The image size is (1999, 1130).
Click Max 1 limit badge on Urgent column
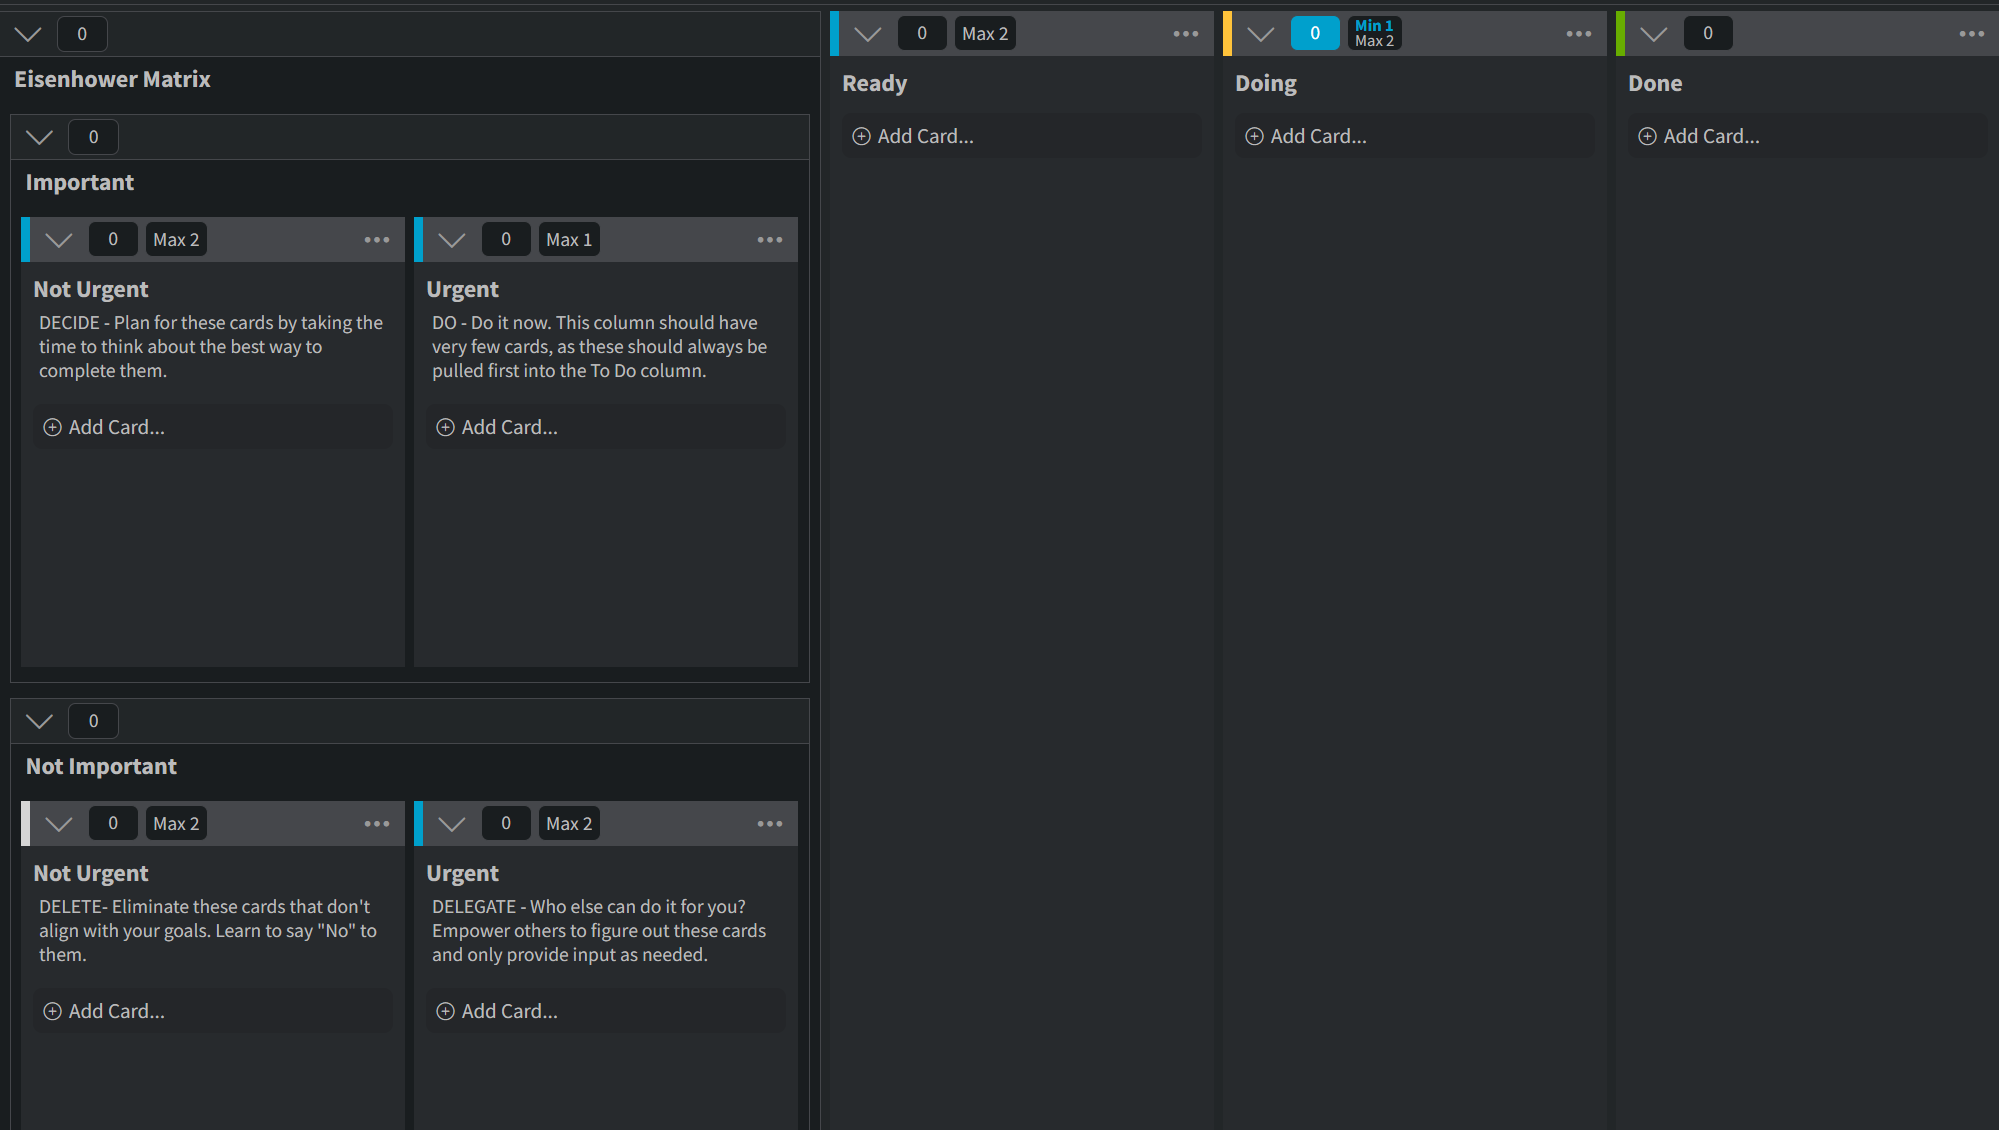point(569,240)
